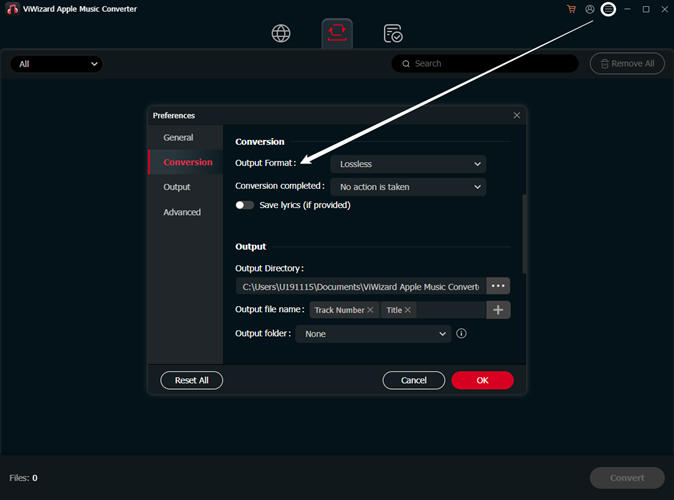Click the output folder info icon
Viewport: 674px width, 500px height.
pyautogui.click(x=461, y=334)
